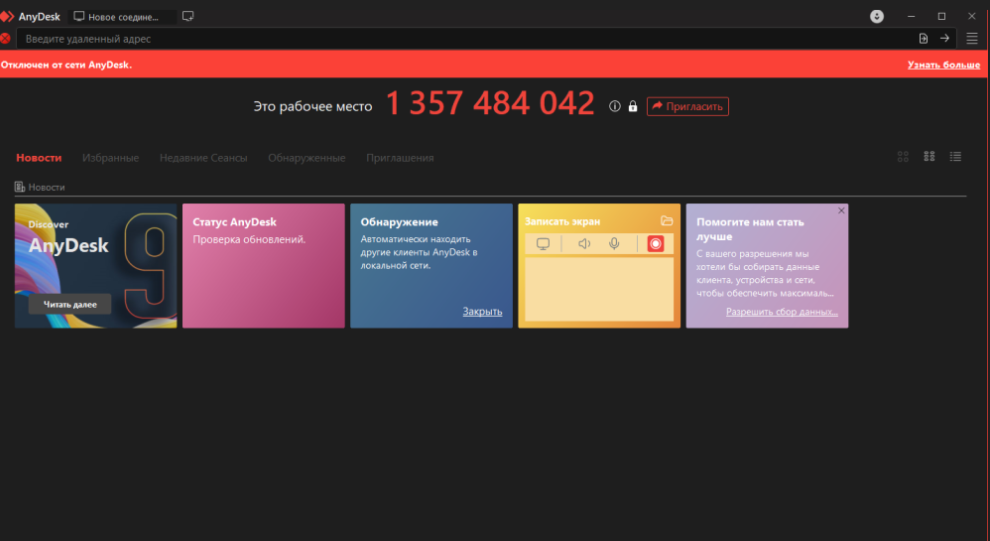The width and height of the screenshot is (990, 541).
Task: Toggle speaker audio recording icon
Action: [584, 244]
